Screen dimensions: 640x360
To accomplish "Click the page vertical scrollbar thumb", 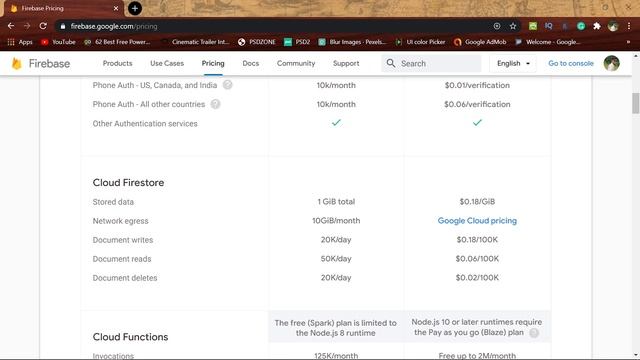I will pyautogui.click(x=636, y=103).
